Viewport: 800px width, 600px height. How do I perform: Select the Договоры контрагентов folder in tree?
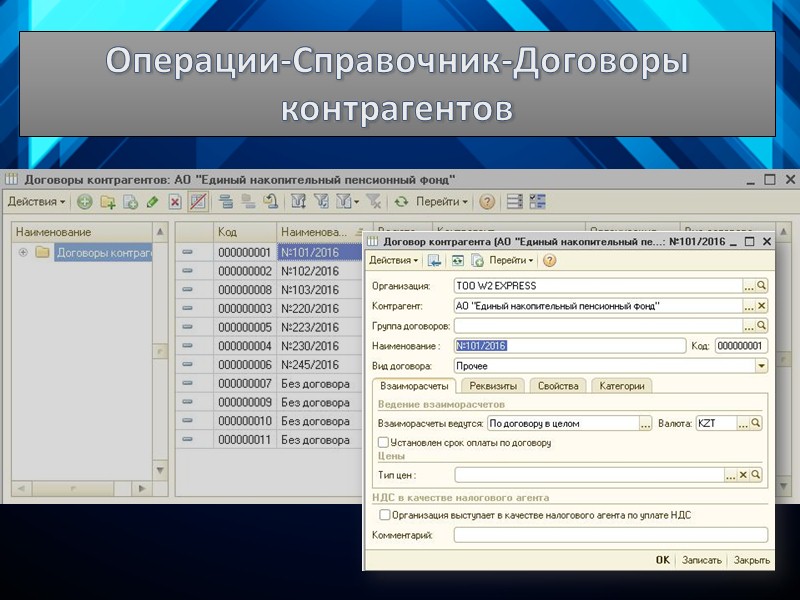coord(104,253)
